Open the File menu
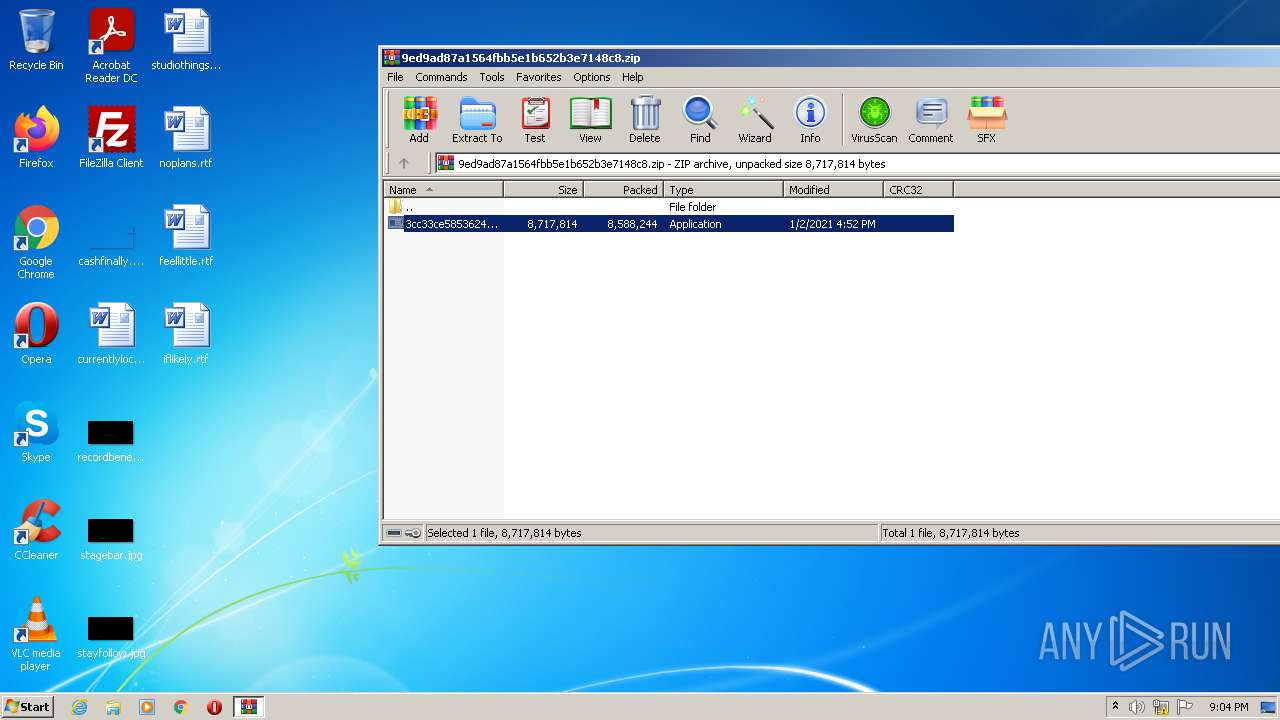Viewport: 1280px width, 720px height. click(x=396, y=77)
